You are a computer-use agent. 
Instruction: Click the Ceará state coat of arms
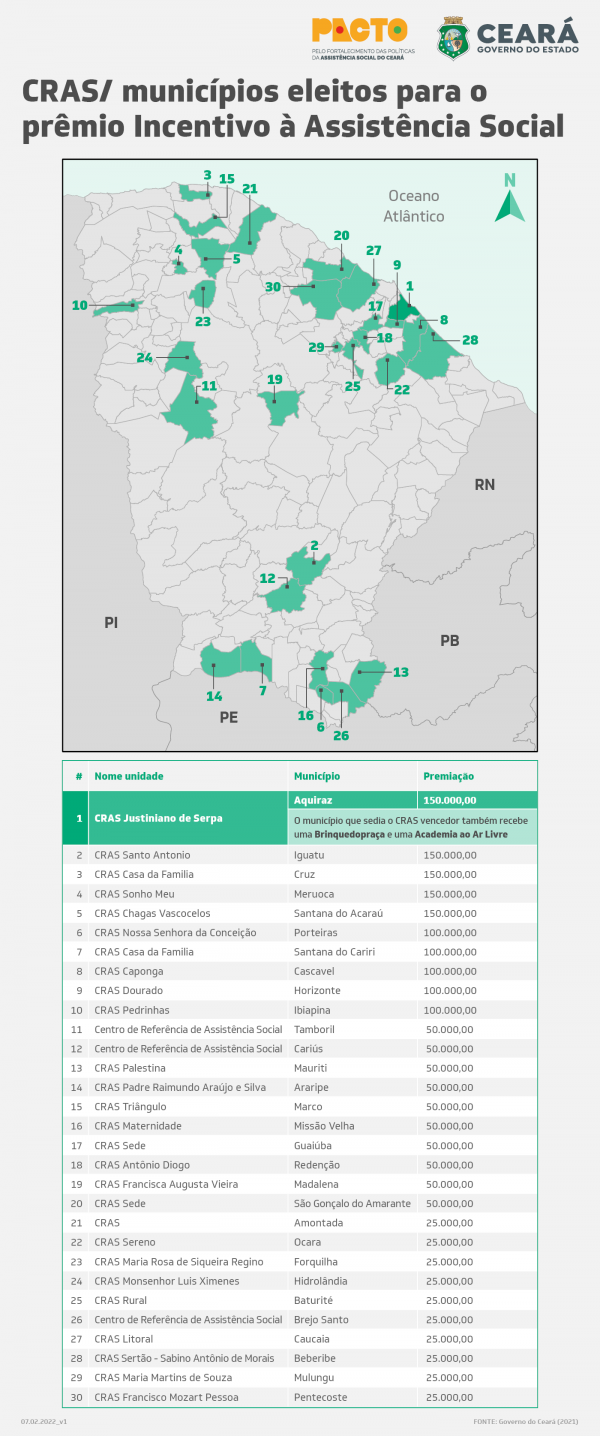(453, 38)
